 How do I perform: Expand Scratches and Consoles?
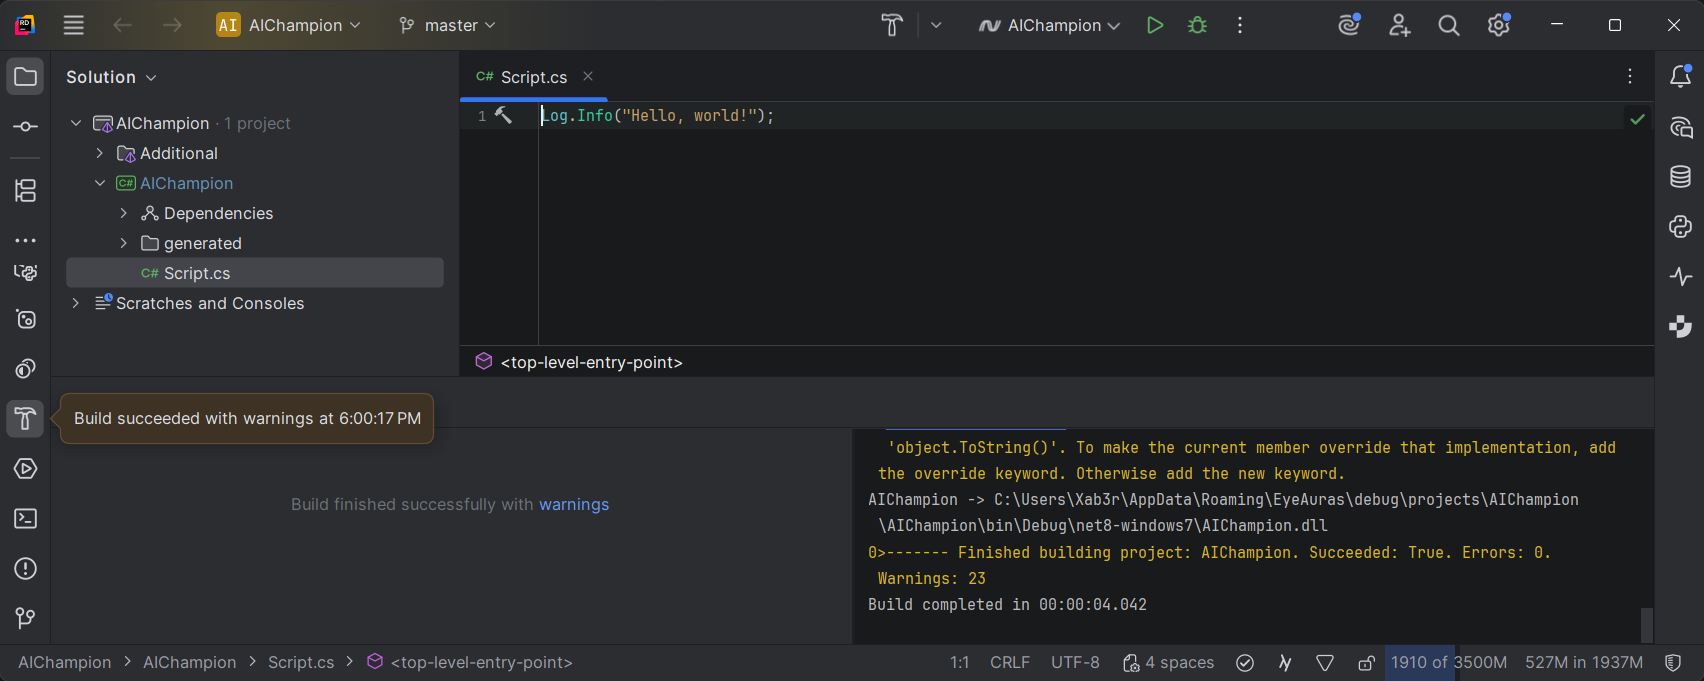(76, 303)
